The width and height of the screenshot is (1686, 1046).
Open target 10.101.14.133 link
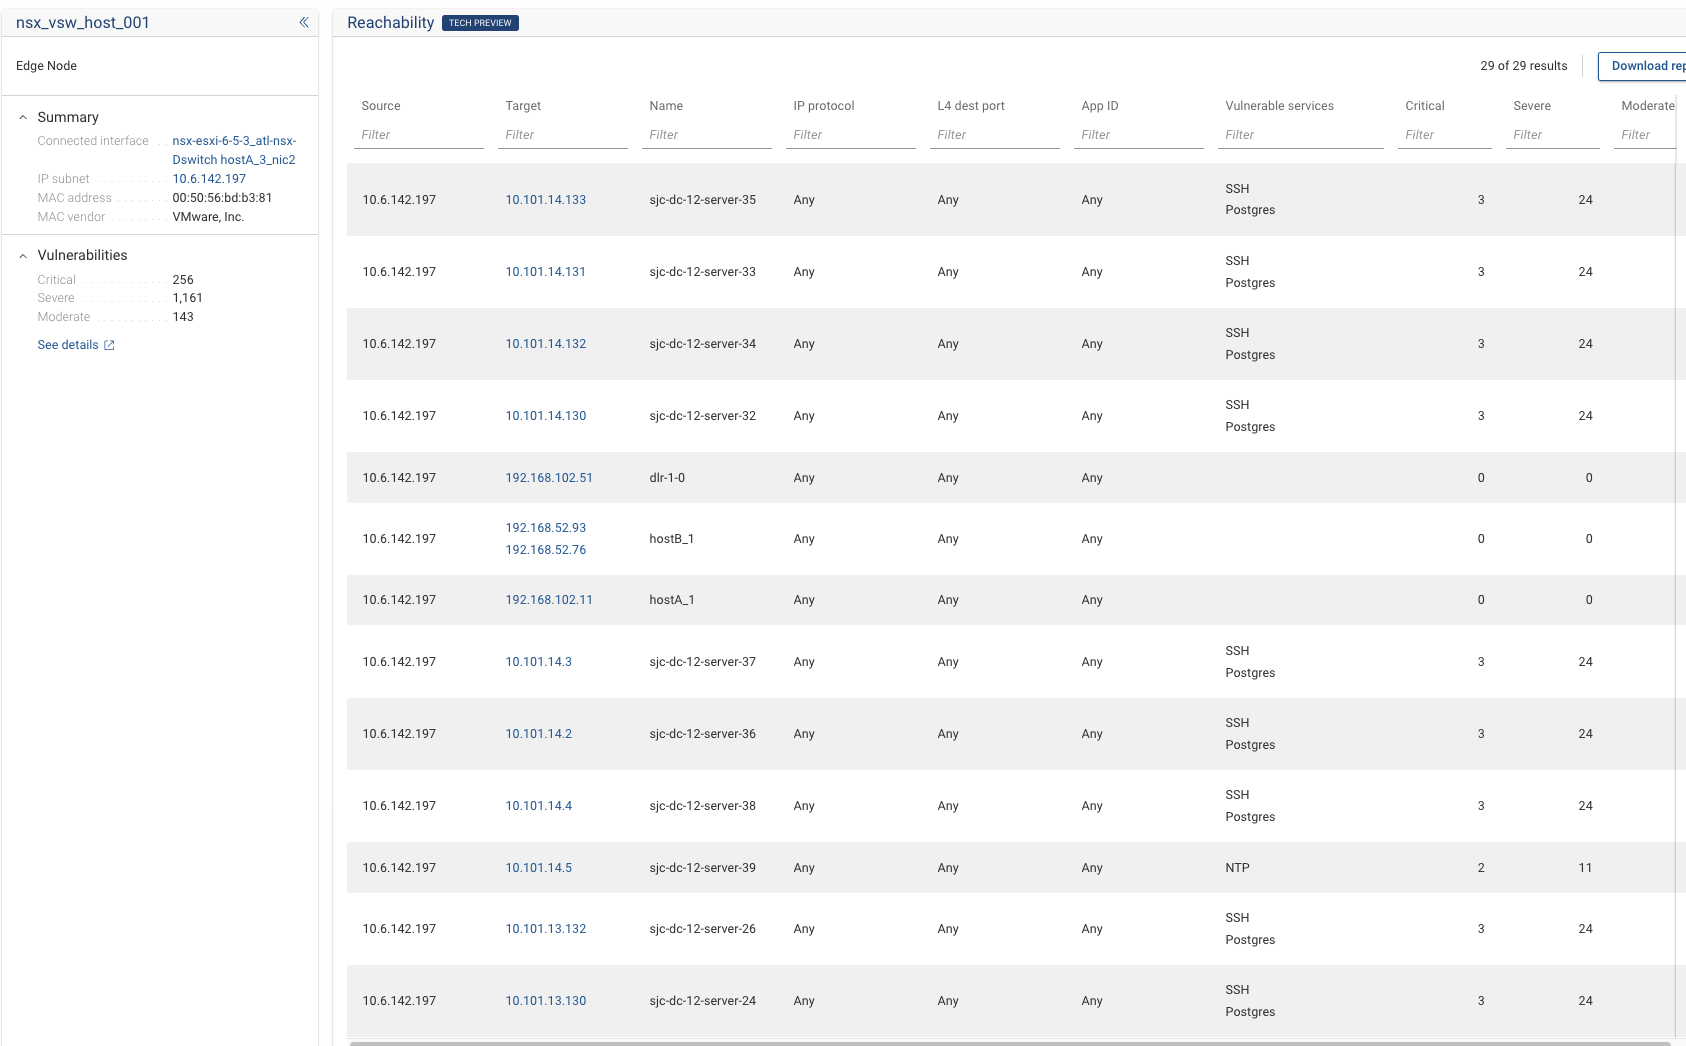coord(546,200)
